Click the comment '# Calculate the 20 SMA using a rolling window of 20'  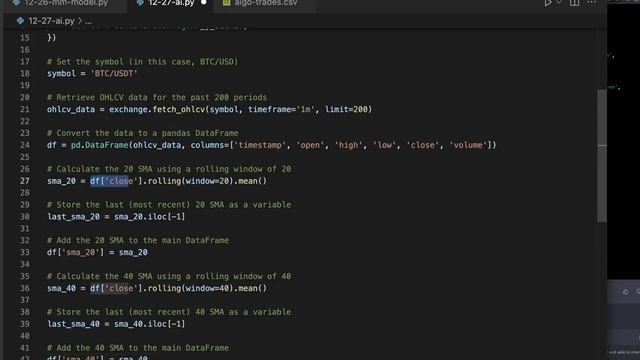pyautogui.click(x=169, y=169)
